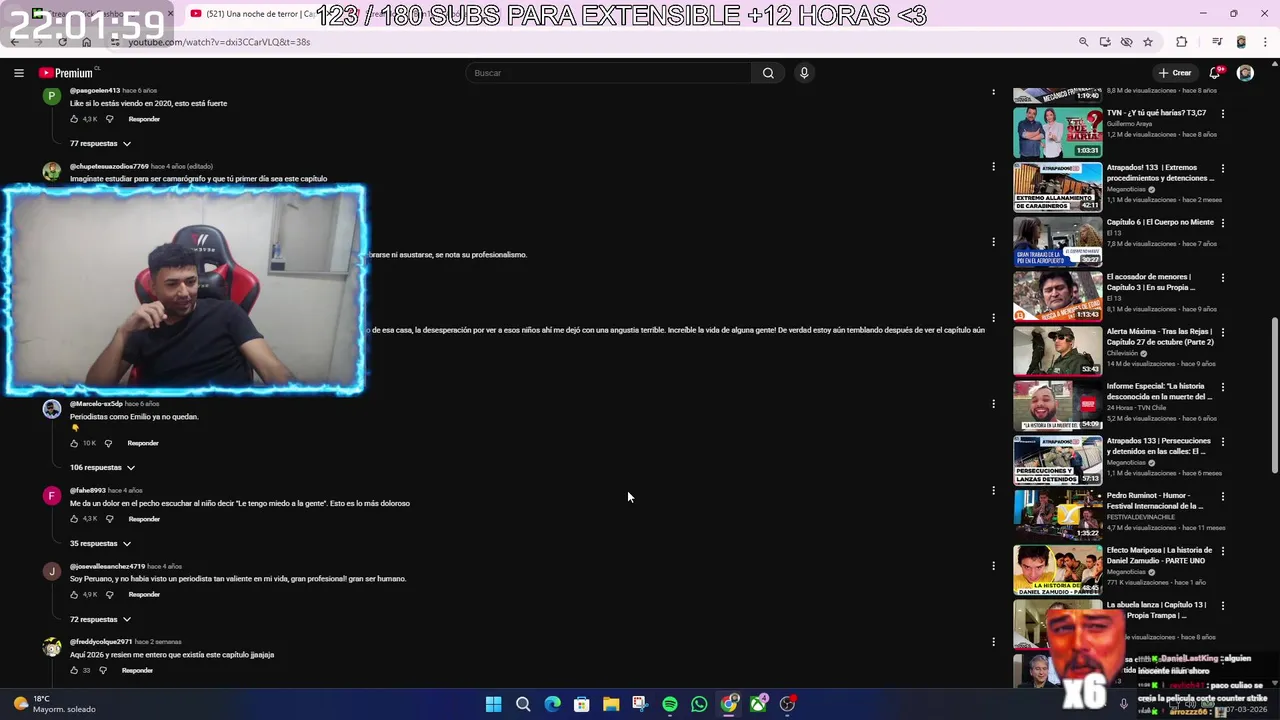1280x720 pixels.
Task: Start voice search with the microphone
Action: pyautogui.click(x=804, y=73)
